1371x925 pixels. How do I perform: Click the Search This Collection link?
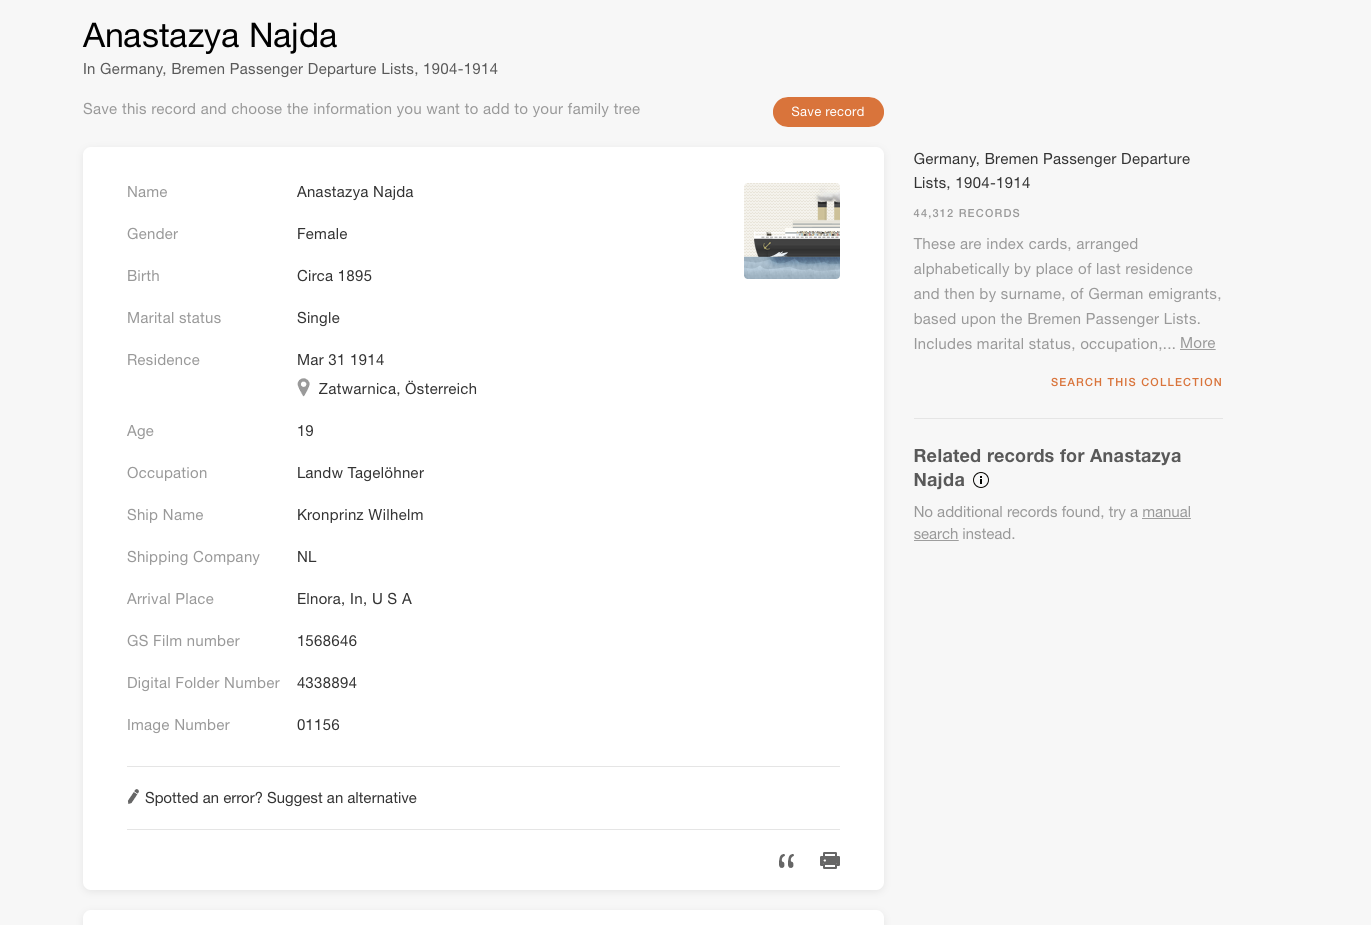point(1136,382)
